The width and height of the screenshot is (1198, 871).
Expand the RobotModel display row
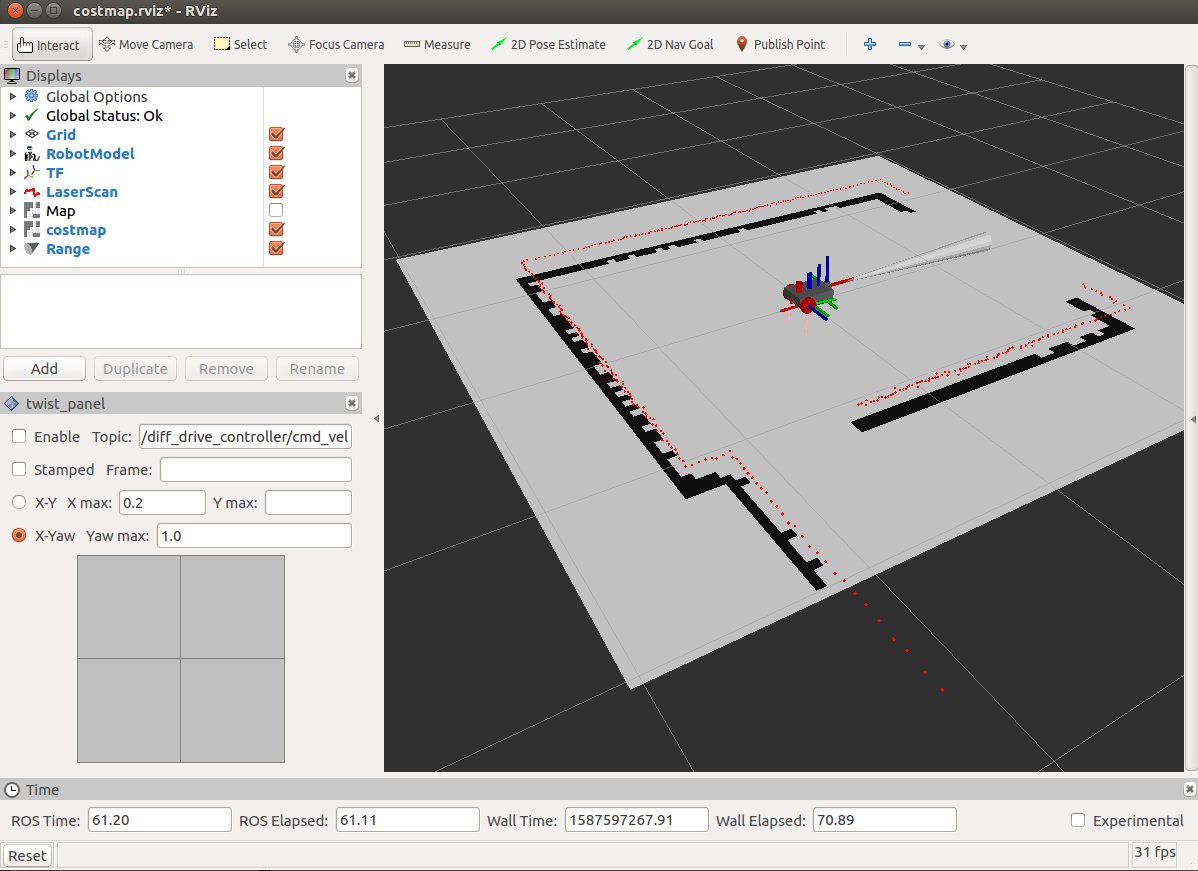pyautogui.click(x=12, y=154)
